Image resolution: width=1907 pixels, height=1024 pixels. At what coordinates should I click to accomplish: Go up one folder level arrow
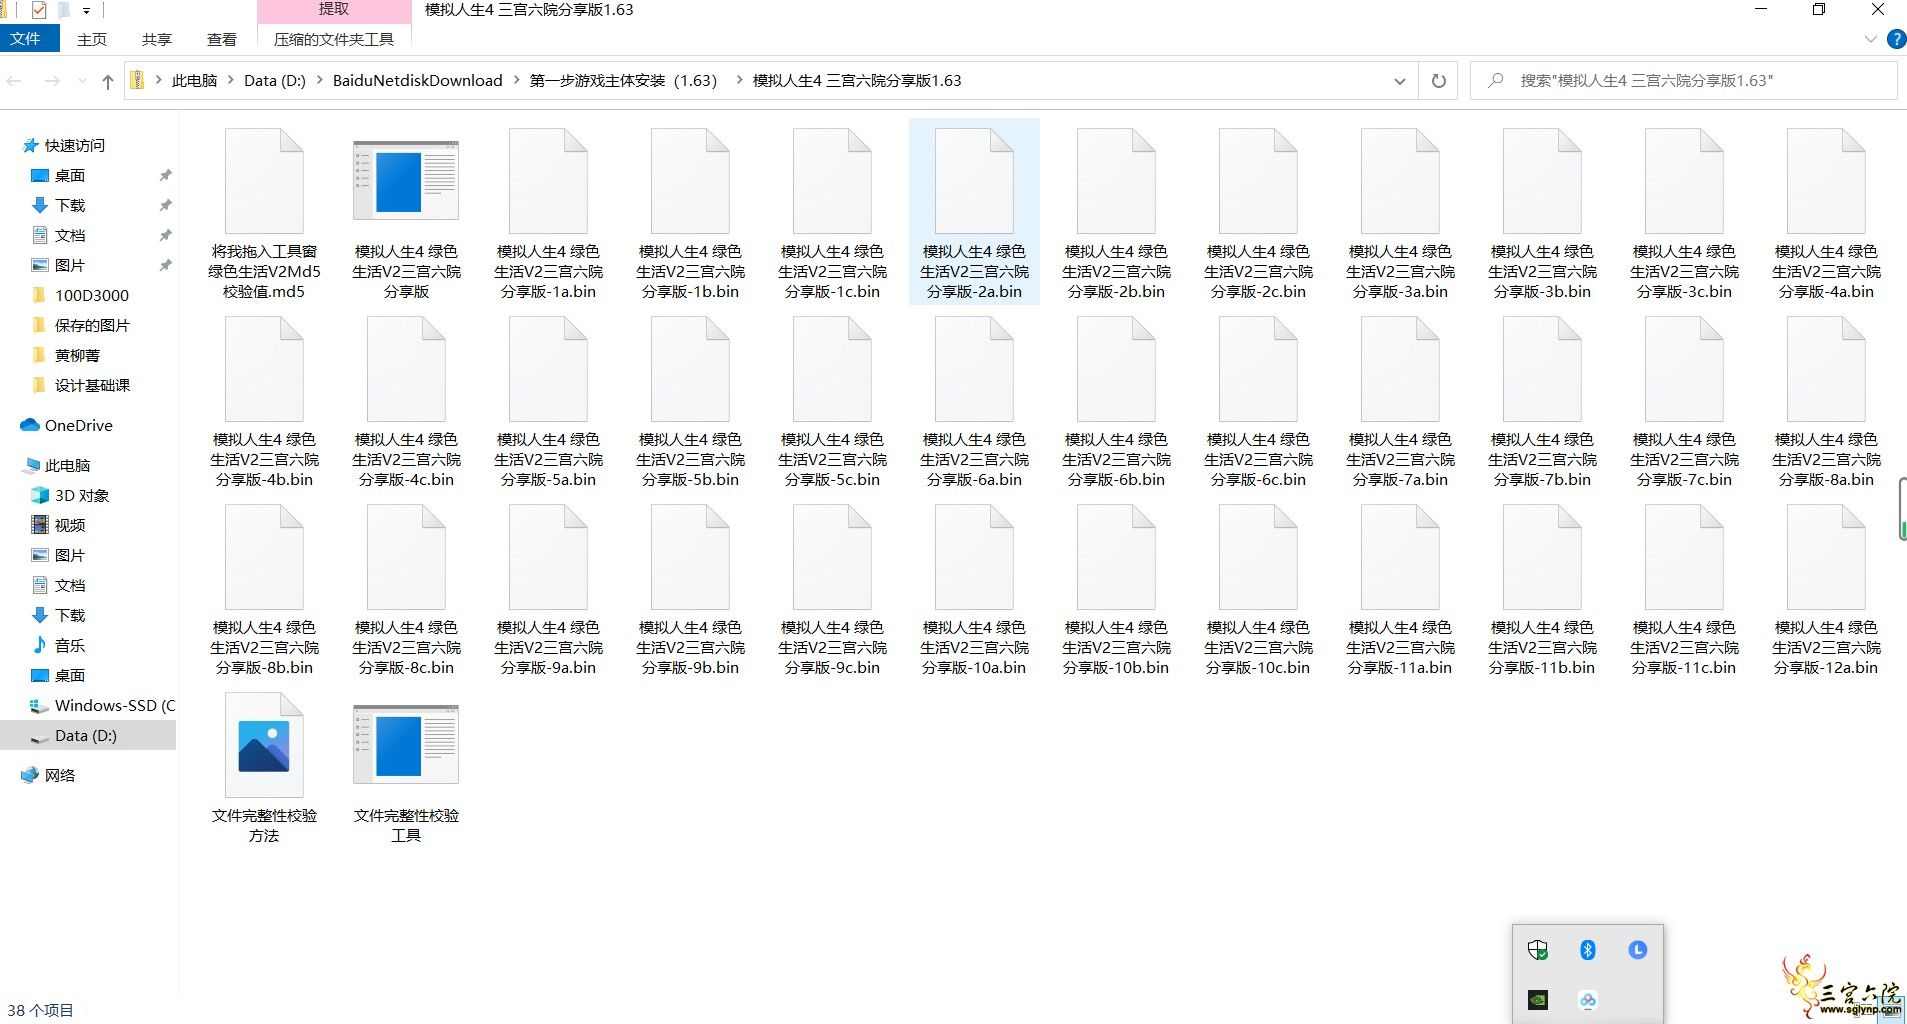click(x=108, y=81)
